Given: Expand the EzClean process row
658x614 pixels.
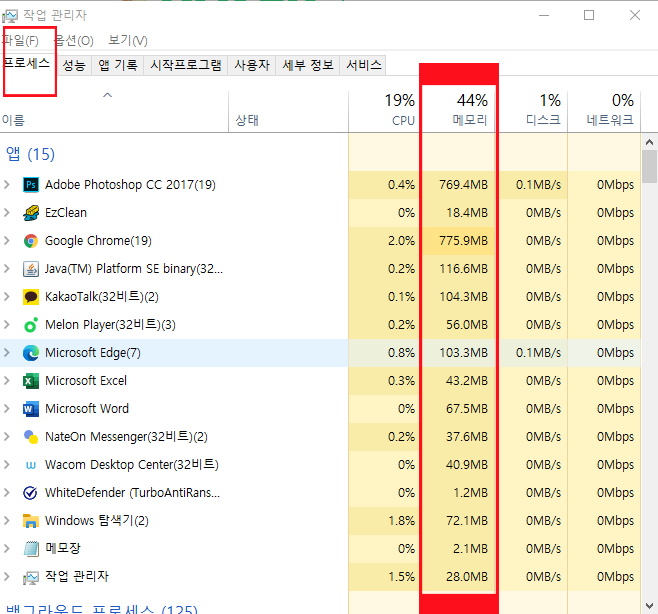Looking at the screenshot, I should (x=7, y=213).
